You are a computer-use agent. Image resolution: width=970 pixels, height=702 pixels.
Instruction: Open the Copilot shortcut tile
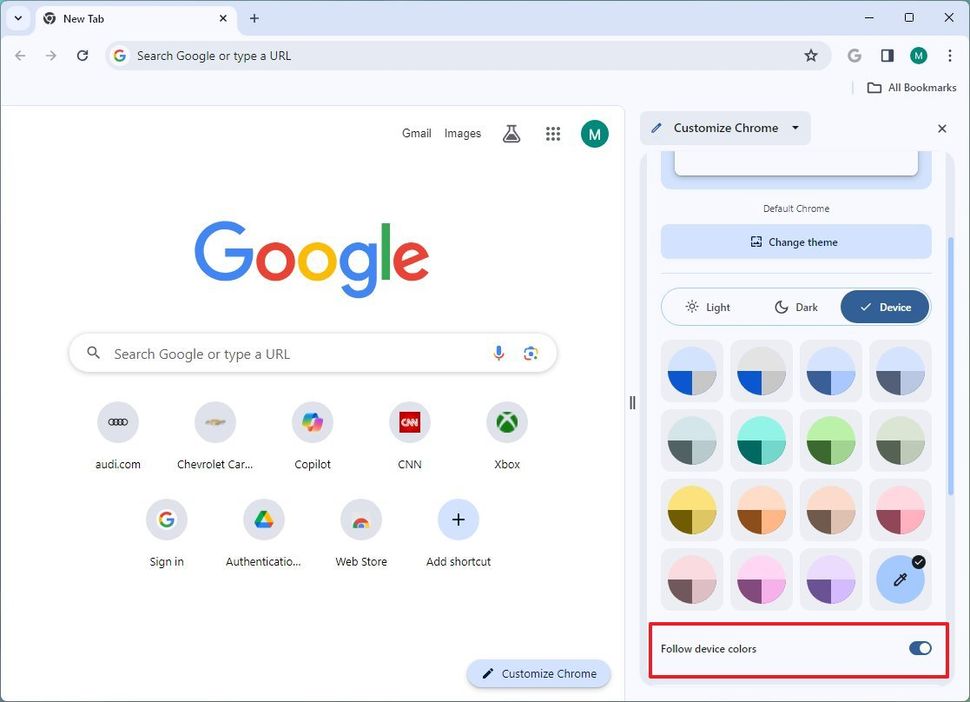[312, 421]
